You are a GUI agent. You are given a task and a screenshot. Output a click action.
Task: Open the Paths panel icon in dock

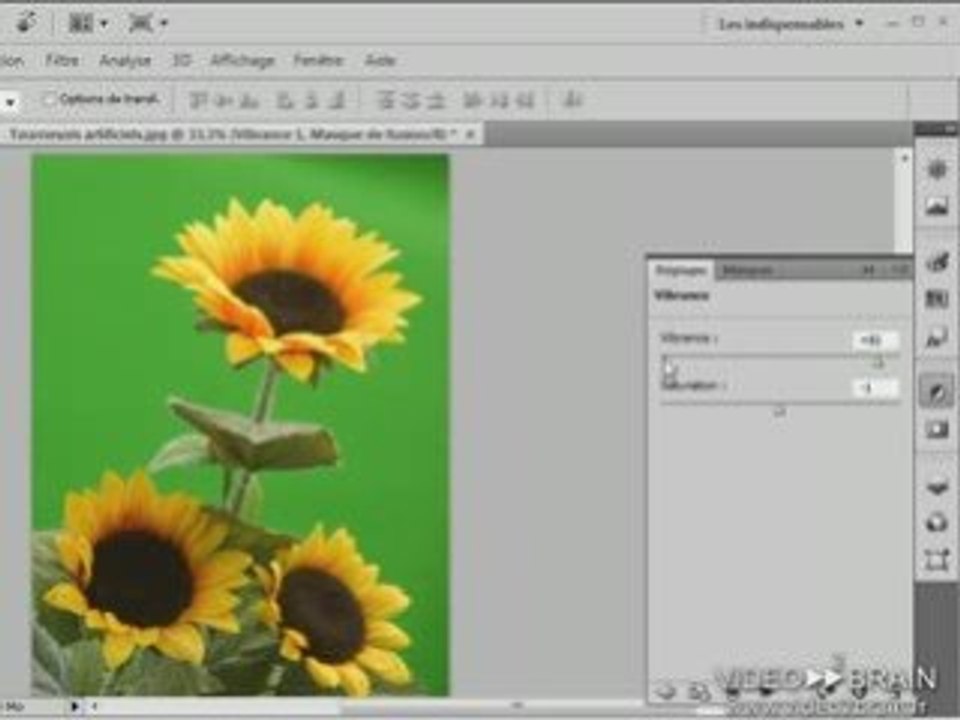tap(937, 560)
